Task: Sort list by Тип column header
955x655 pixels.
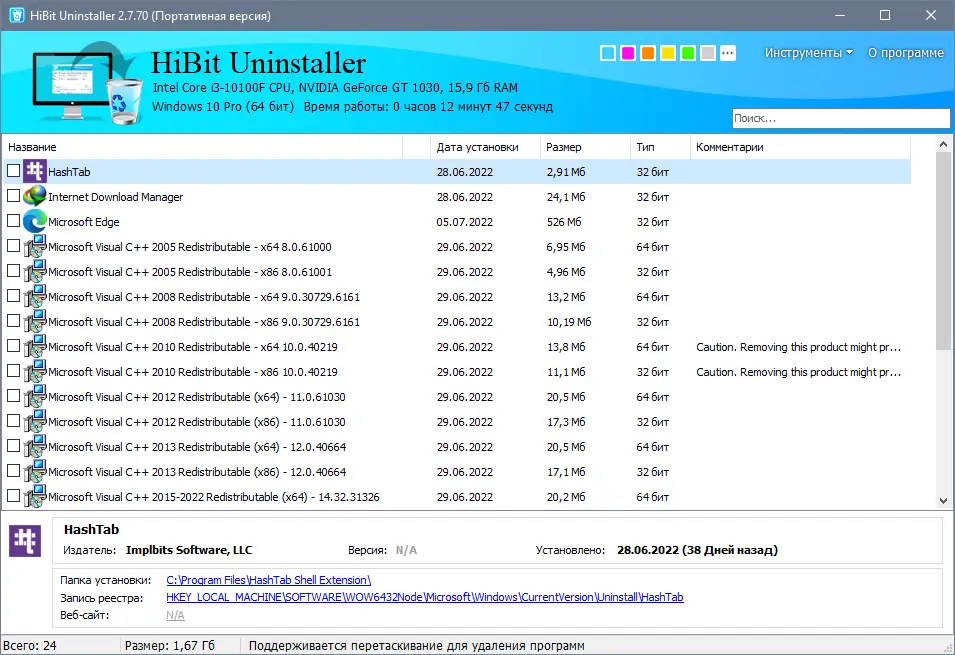Action: coord(660,147)
